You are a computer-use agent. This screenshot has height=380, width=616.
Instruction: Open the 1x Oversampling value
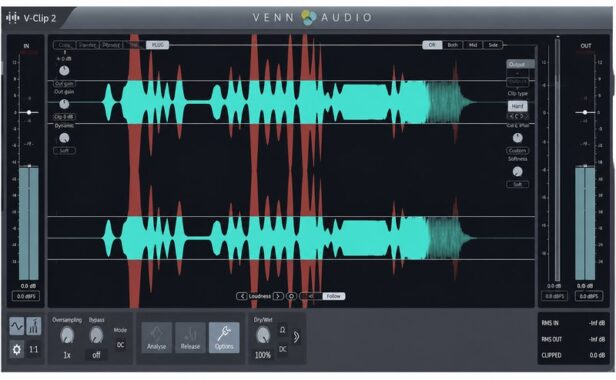click(67, 355)
